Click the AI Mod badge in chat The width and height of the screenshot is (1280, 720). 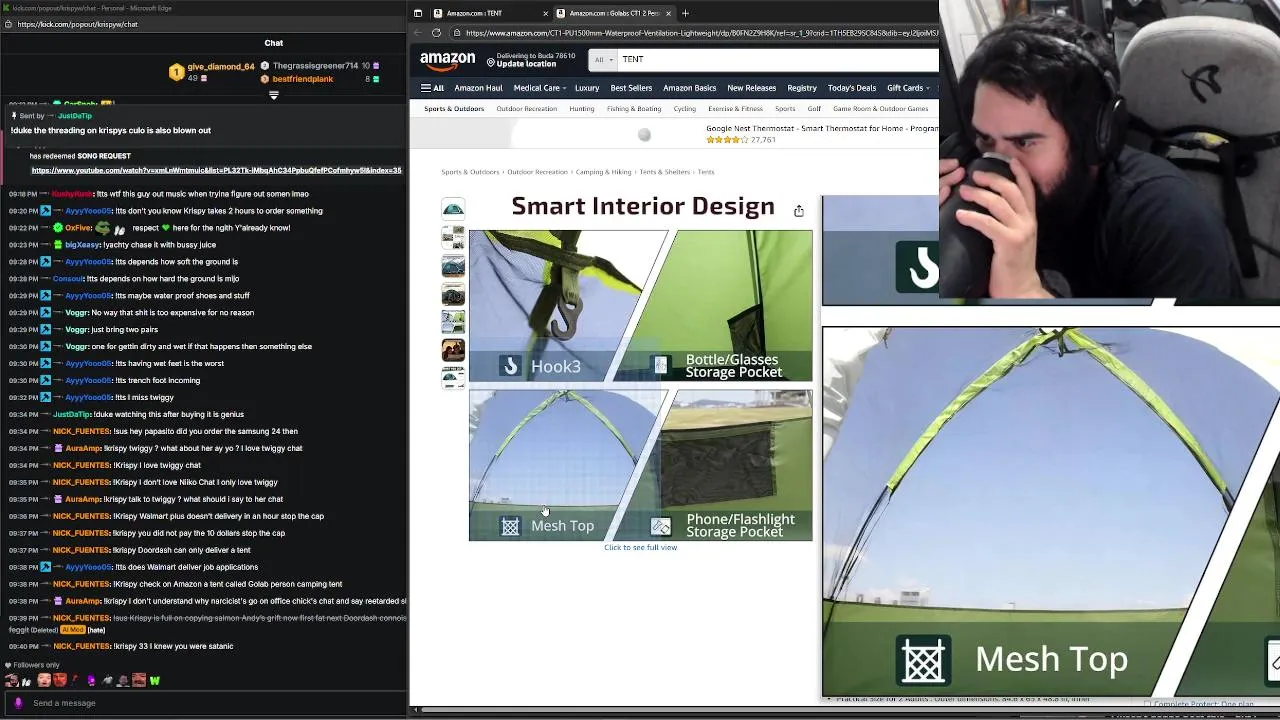(x=73, y=630)
